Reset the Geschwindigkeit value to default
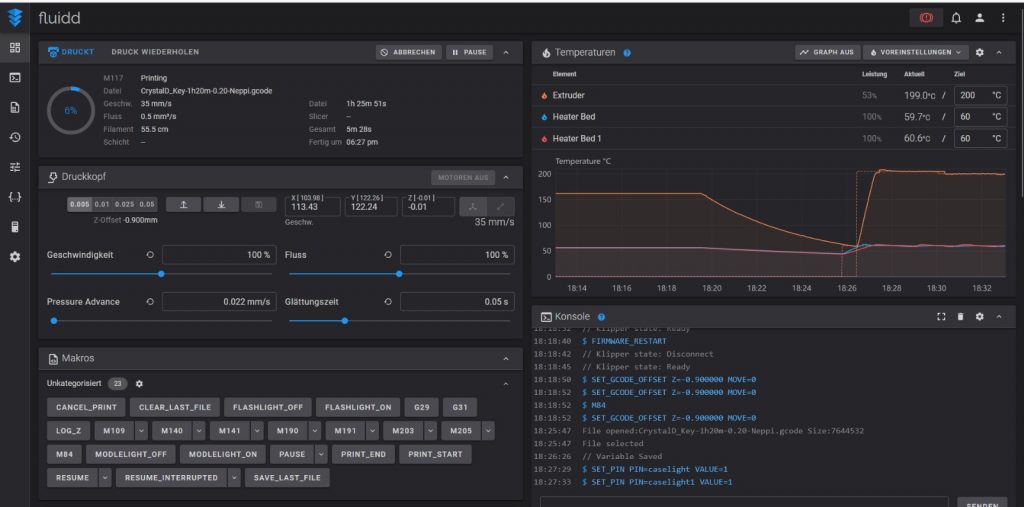1024x507 pixels. pos(150,255)
